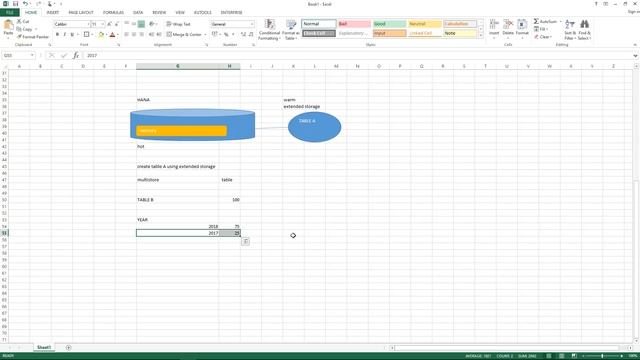Click the Undo arrow icon

click(x=25, y=4)
